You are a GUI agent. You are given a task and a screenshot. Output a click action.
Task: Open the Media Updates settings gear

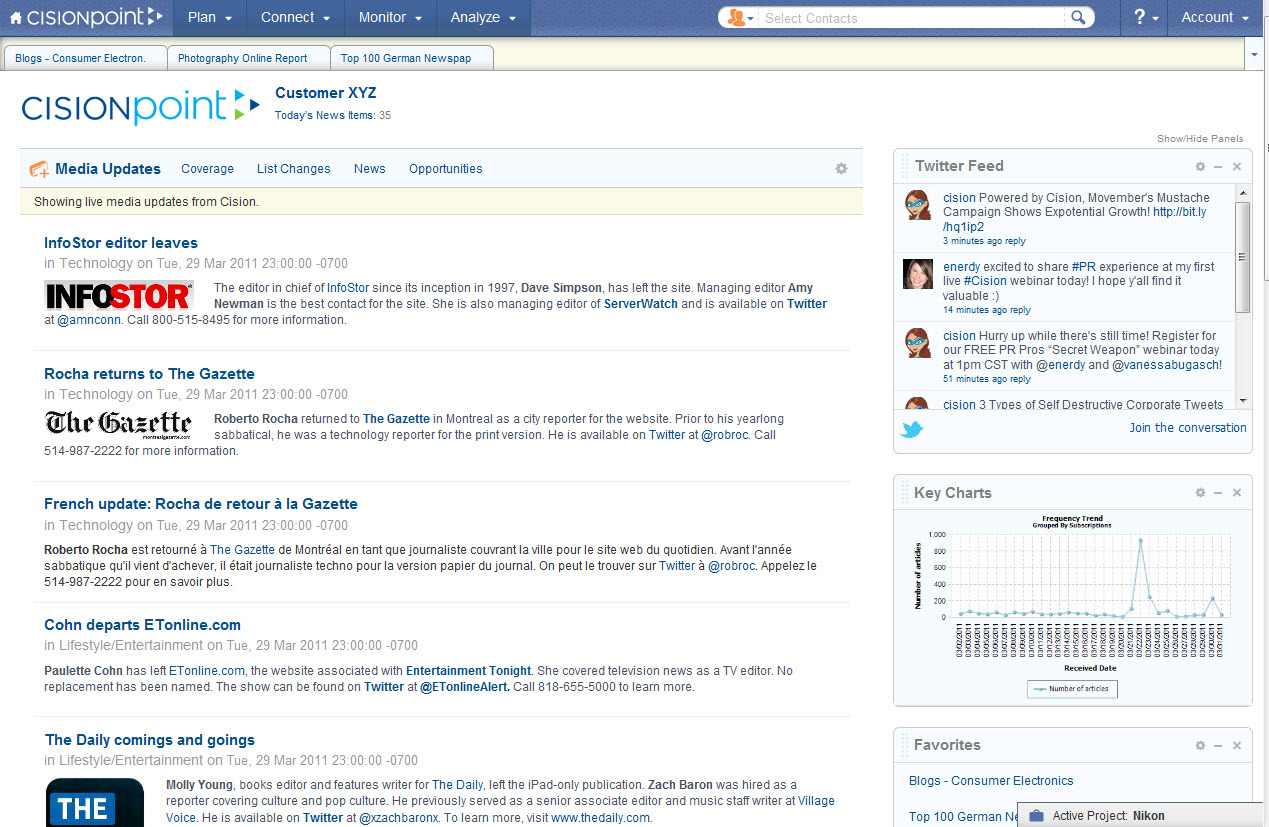(x=841, y=168)
